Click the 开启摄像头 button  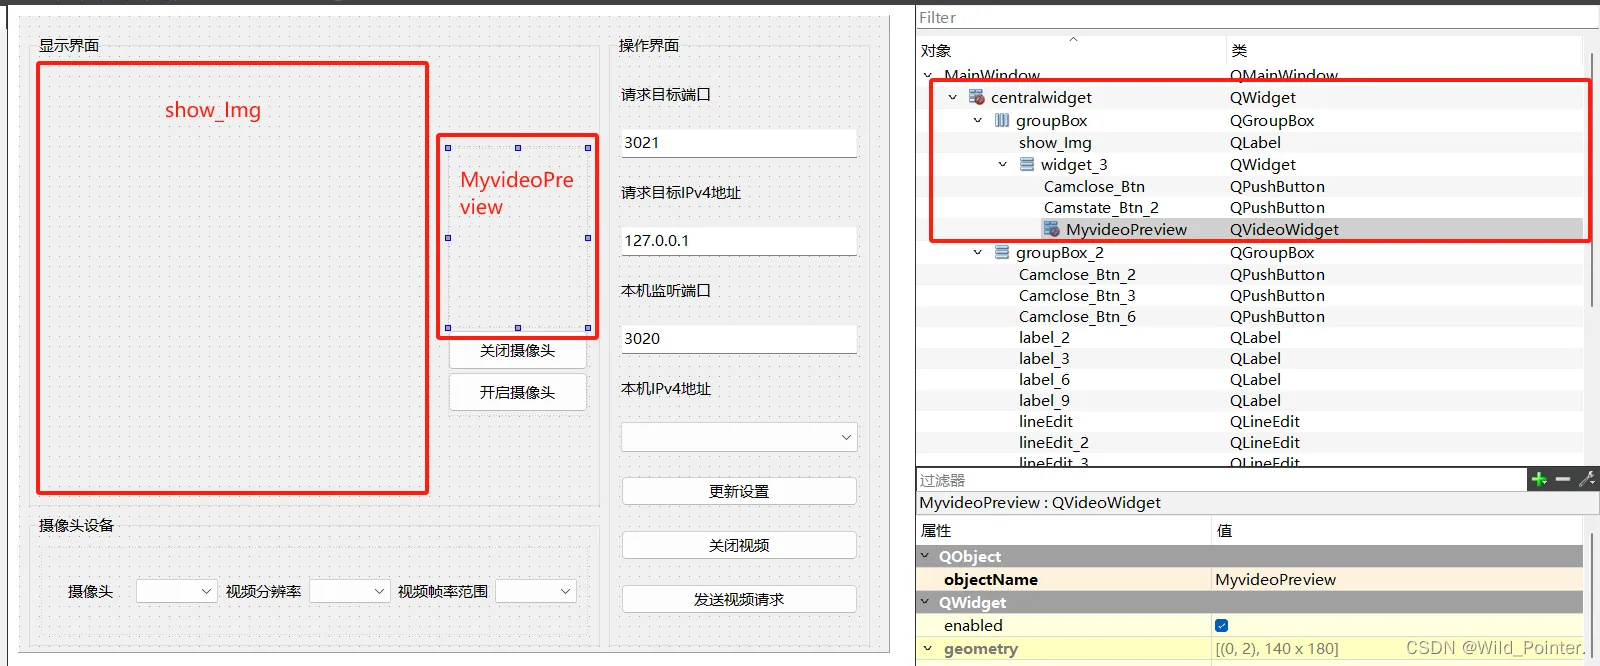(x=517, y=393)
